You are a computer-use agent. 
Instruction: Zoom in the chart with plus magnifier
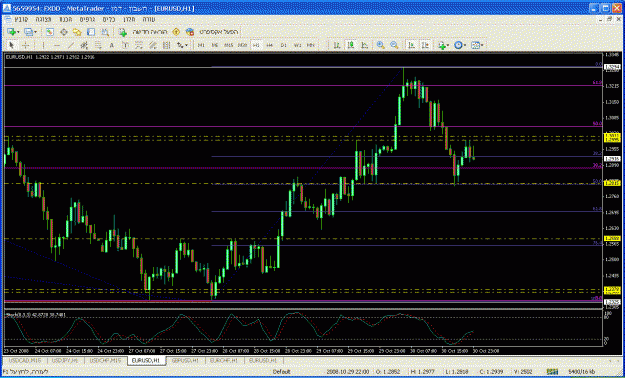coord(380,45)
